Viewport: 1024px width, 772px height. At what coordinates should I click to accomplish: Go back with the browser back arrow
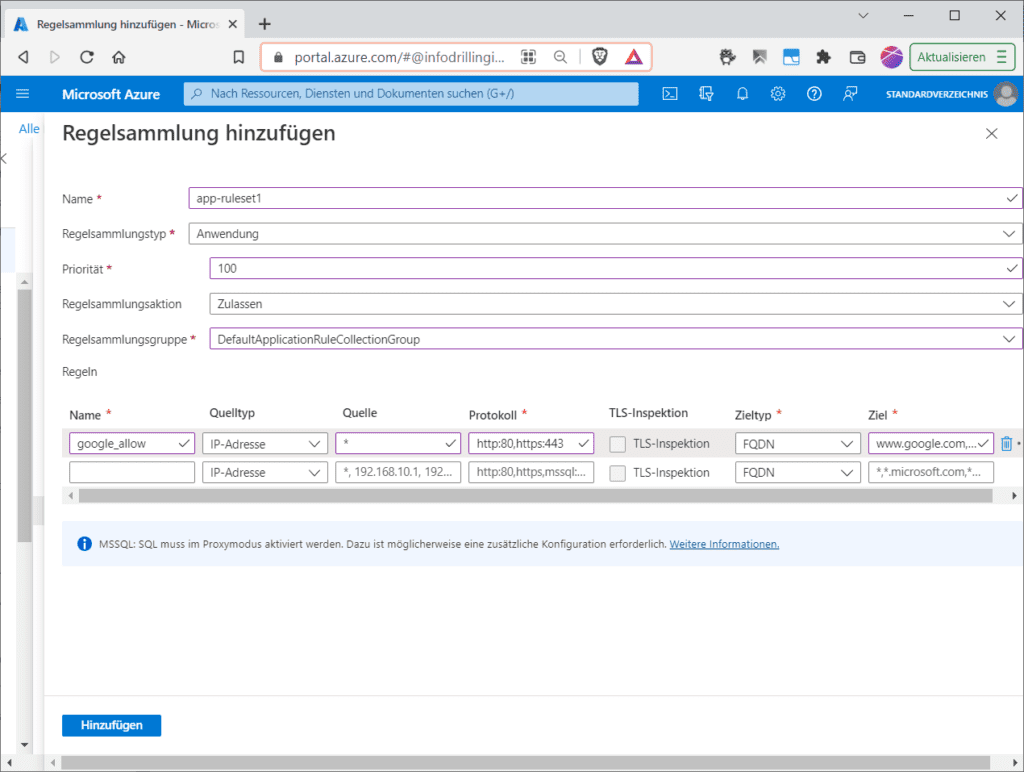24,57
